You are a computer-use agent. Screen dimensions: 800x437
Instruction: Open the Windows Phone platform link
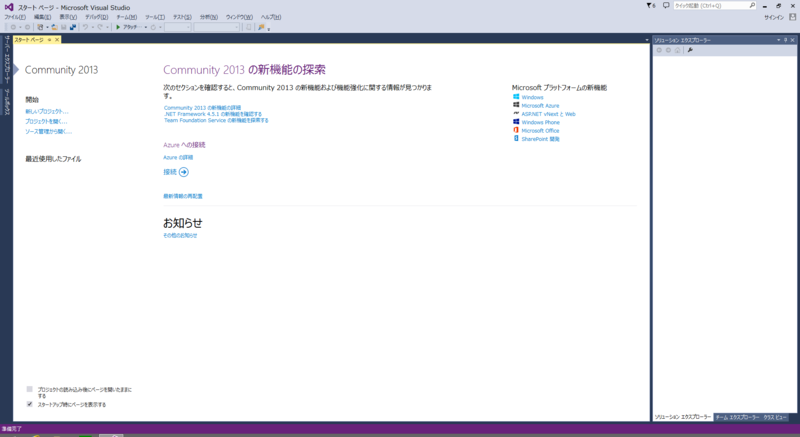pos(540,122)
